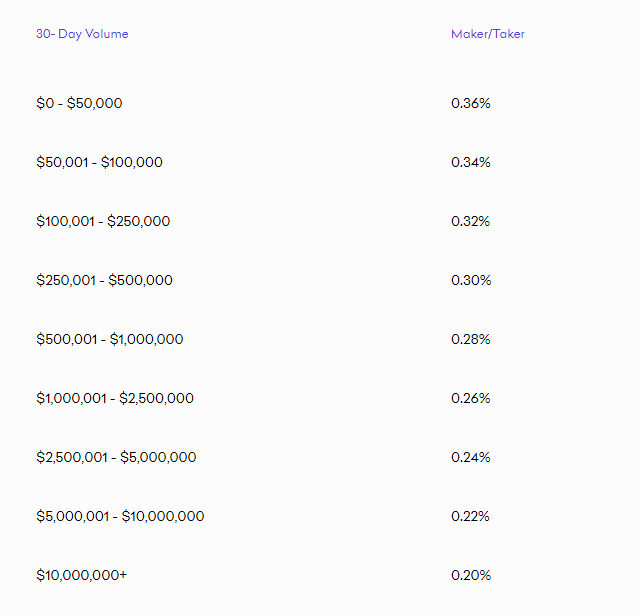Select the $0 - $50,000 volume tier
The height and width of the screenshot is (616, 640).
coord(79,103)
